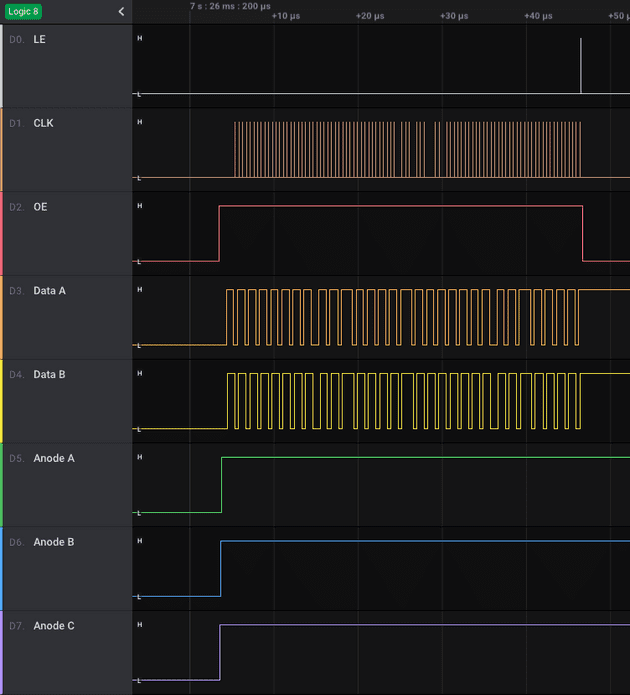Click the +40 µs timeline marker
Screen dimensions: 630x695
coord(538,16)
